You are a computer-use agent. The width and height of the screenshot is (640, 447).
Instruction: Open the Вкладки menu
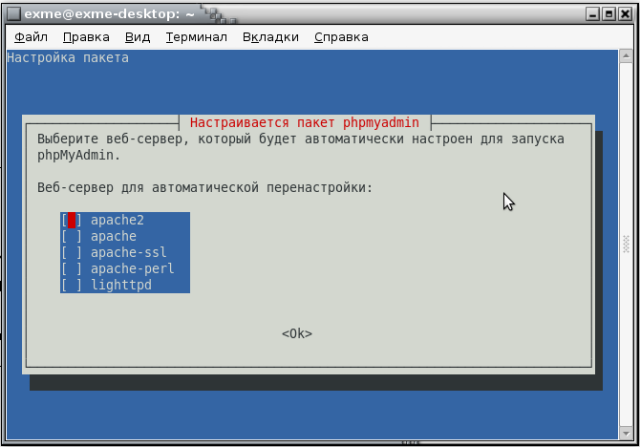271,37
